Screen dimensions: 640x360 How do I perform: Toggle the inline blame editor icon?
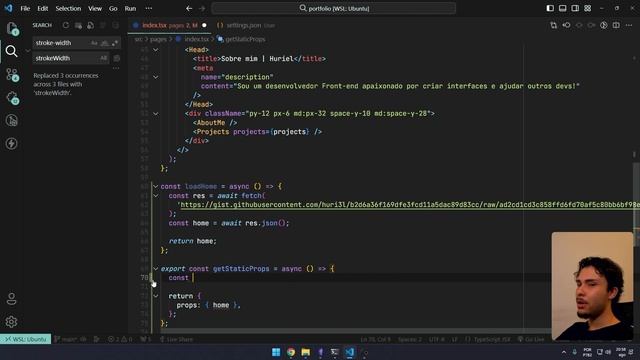coord(604,25)
